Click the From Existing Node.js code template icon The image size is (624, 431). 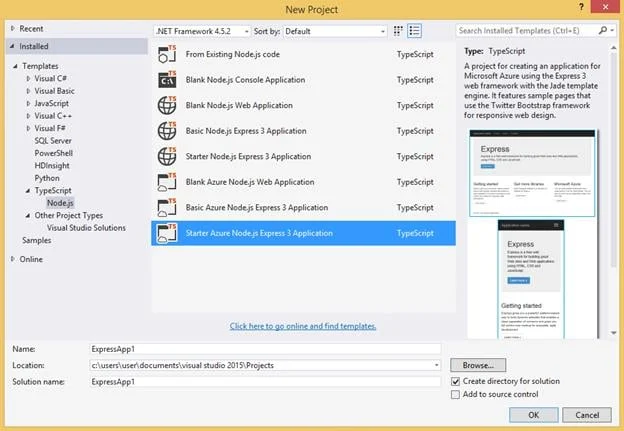(x=167, y=55)
